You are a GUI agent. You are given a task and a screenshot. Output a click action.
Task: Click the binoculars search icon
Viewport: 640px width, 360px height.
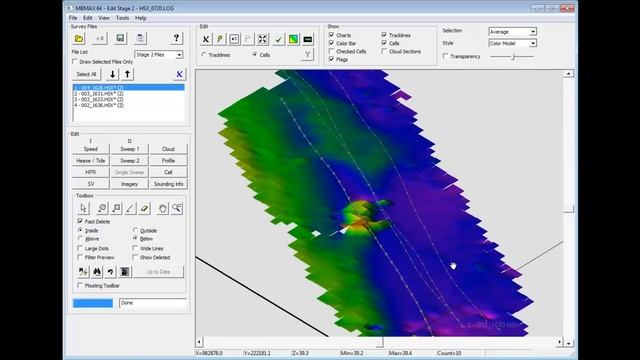[x=97, y=272]
